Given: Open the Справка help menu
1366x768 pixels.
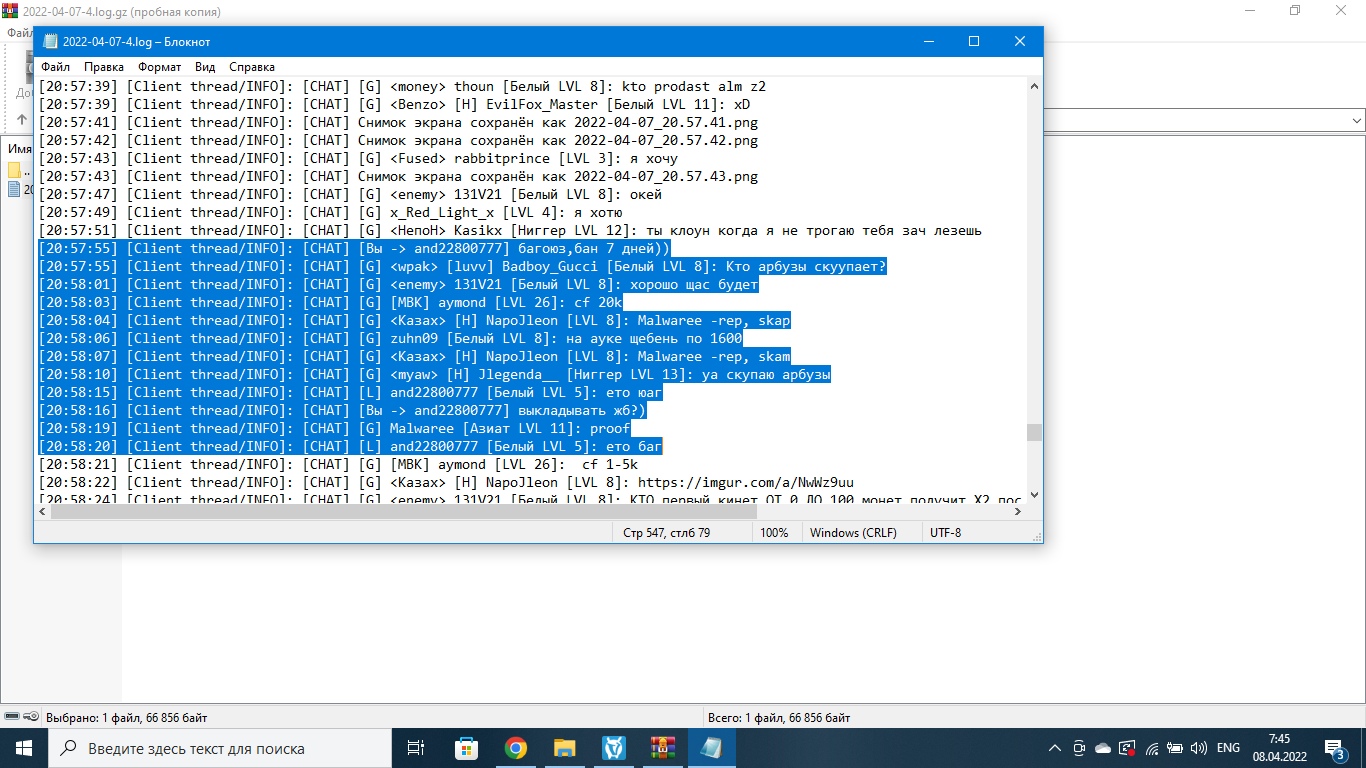Looking at the screenshot, I should [x=252, y=67].
